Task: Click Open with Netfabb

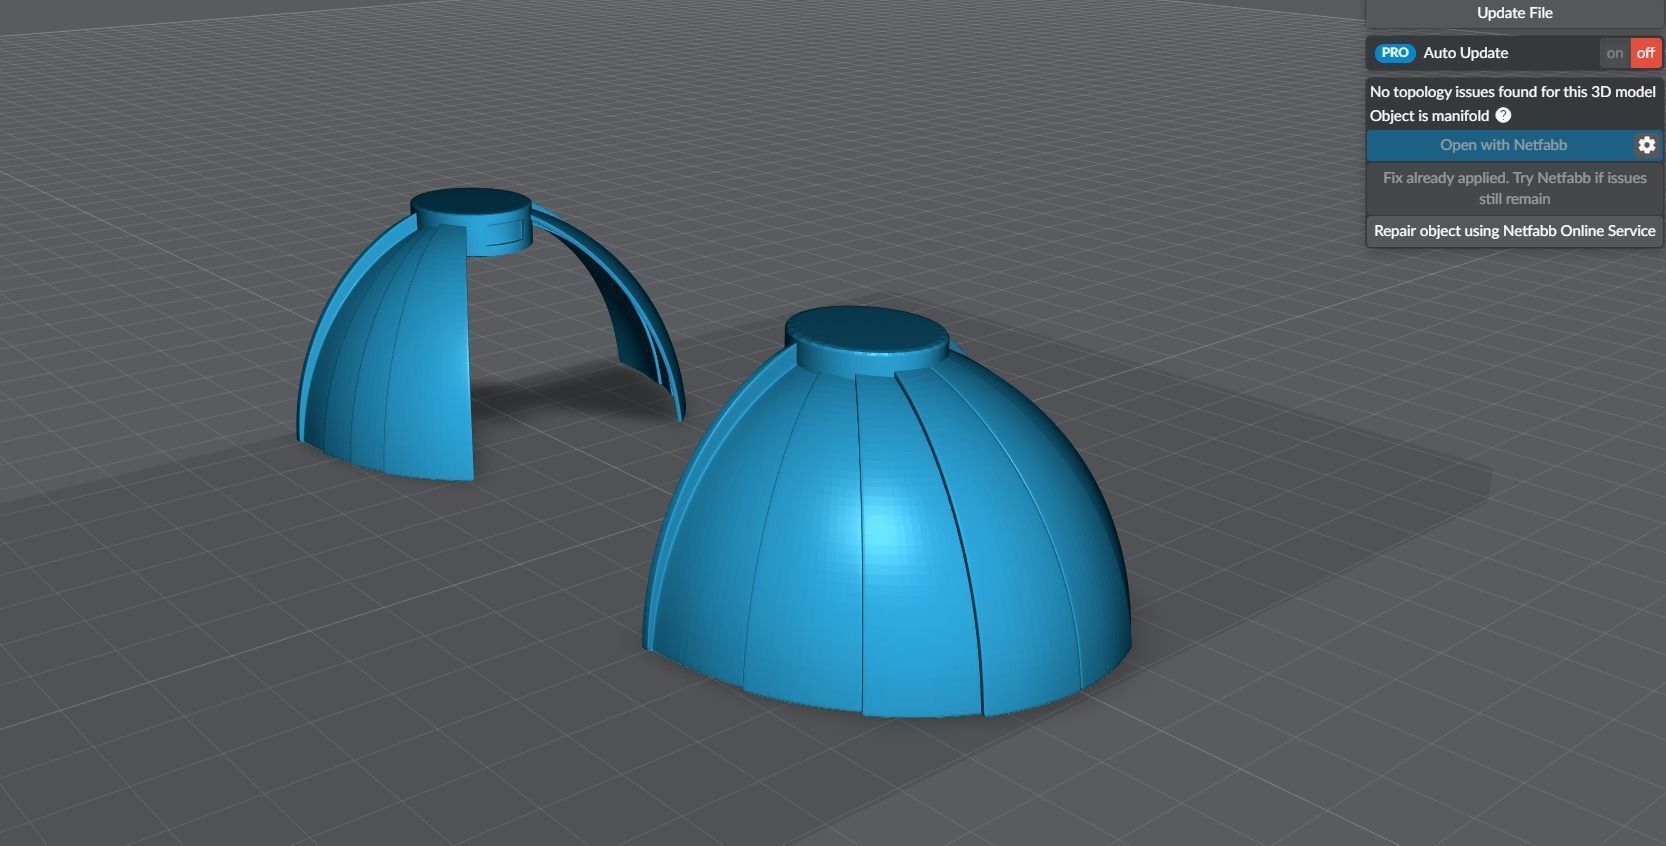Action: click(x=1502, y=145)
